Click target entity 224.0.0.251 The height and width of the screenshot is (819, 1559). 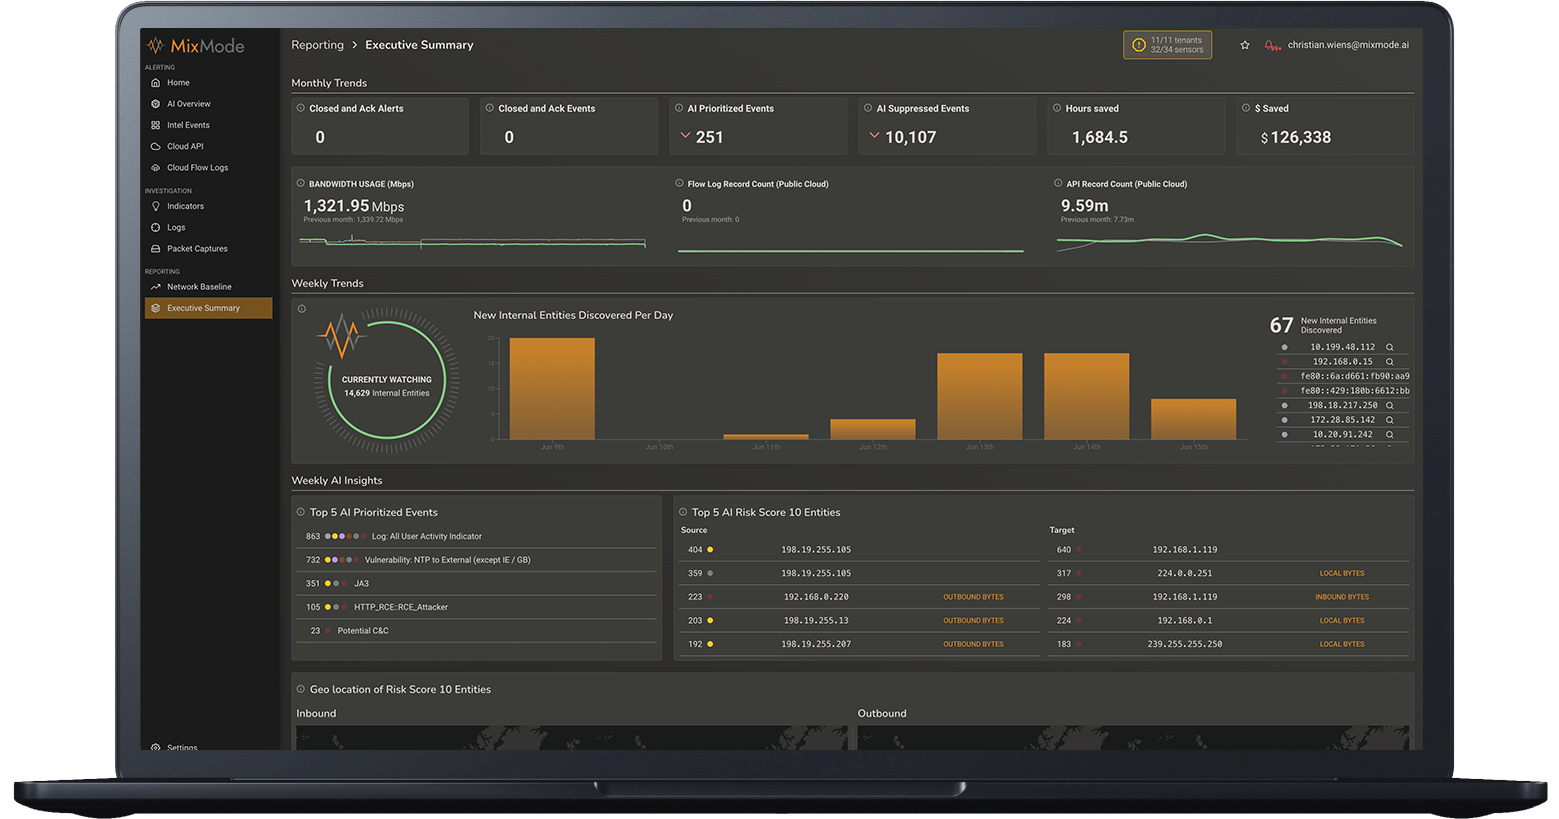click(1184, 573)
